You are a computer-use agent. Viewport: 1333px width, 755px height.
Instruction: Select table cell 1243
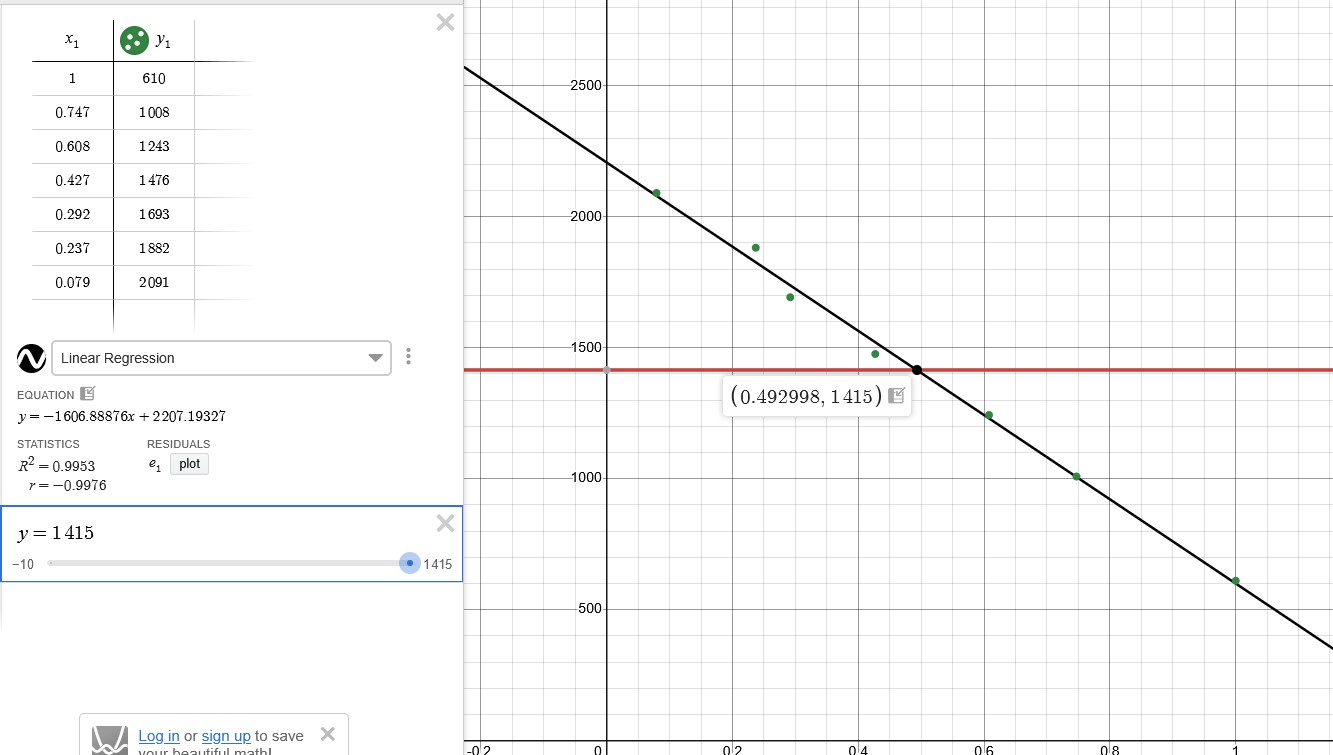[x=154, y=147]
